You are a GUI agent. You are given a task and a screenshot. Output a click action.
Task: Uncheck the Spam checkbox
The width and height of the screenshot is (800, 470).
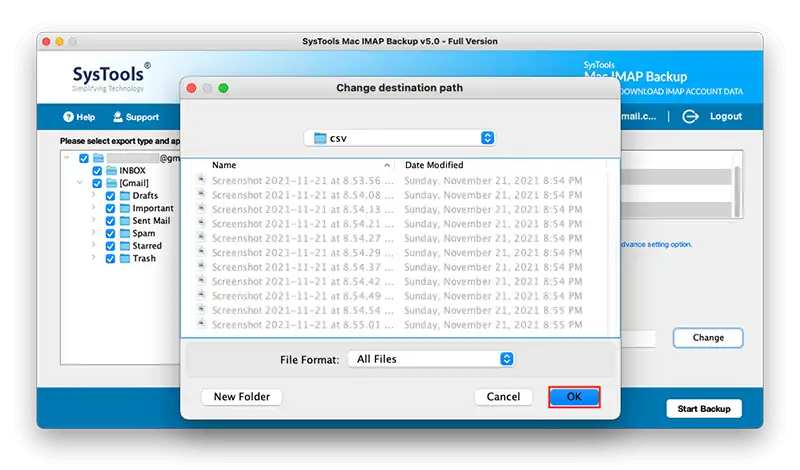(110, 233)
